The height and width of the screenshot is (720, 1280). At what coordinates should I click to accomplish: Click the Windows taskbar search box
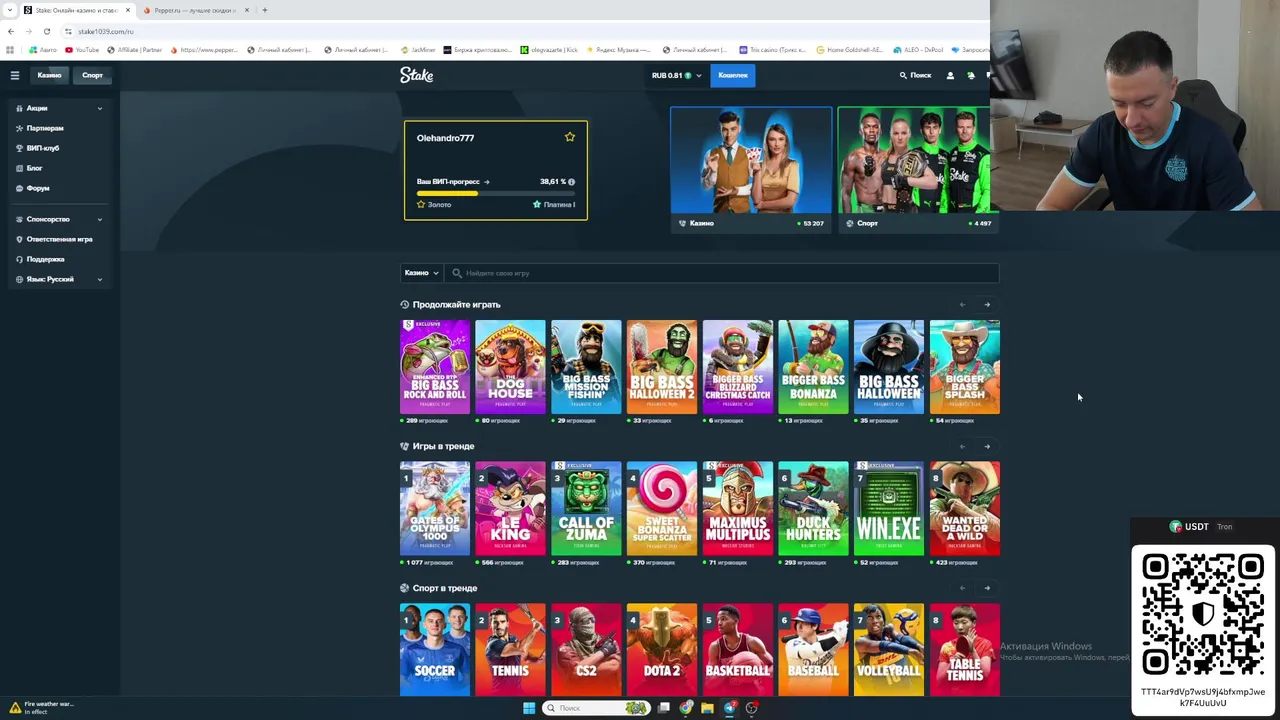[594, 708]
